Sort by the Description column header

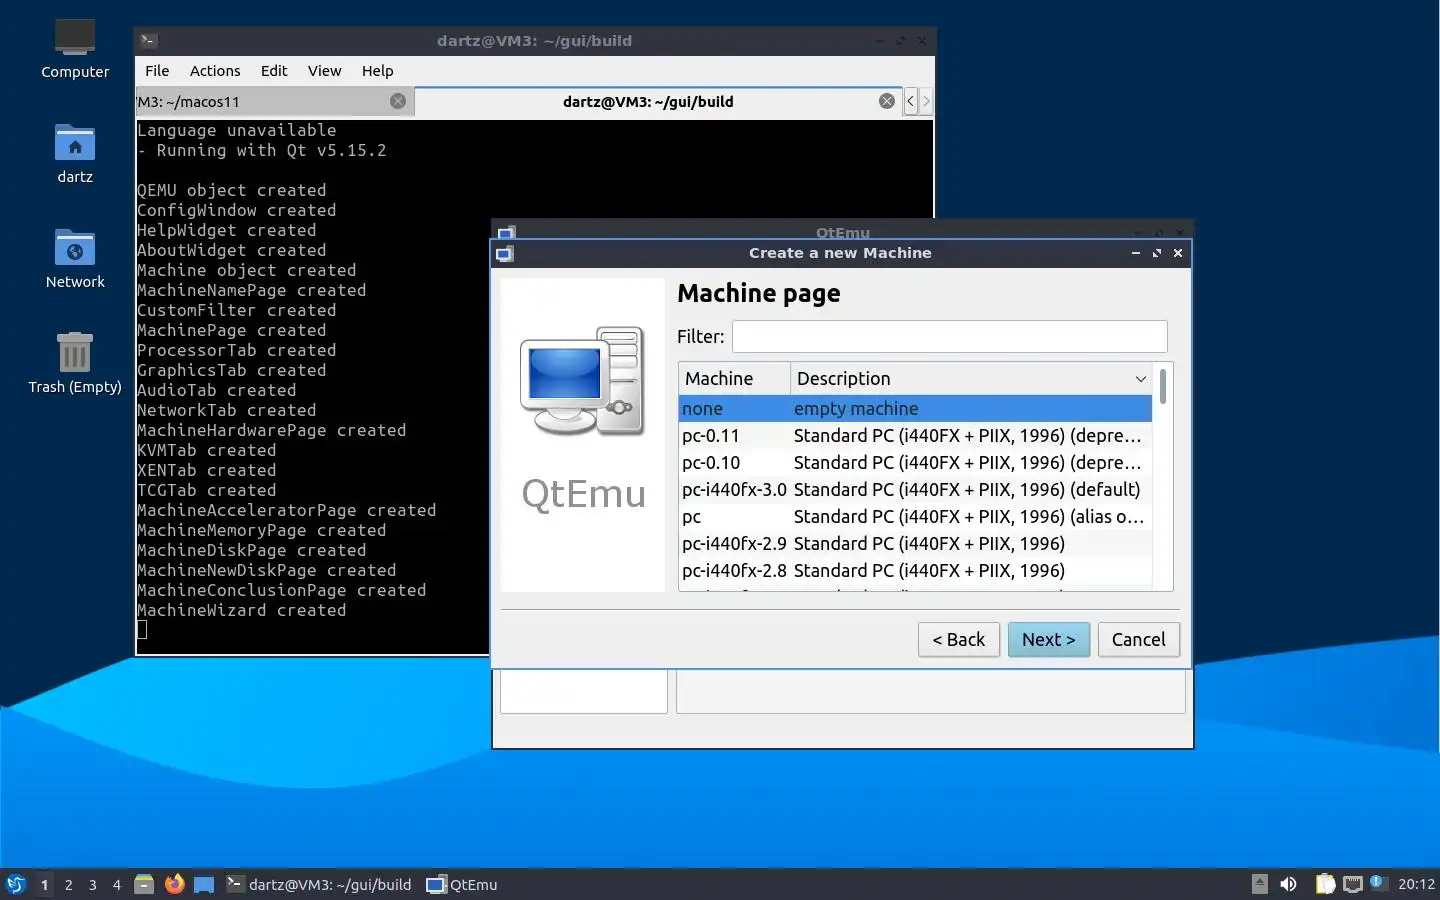pos(971,378)
